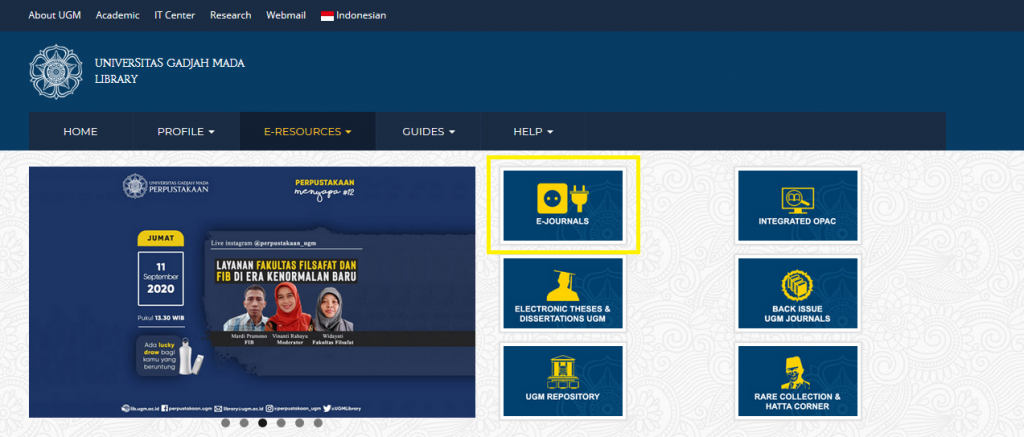Open the Research link
This screenshot has height=437, width=1024.
click(231, 15)
